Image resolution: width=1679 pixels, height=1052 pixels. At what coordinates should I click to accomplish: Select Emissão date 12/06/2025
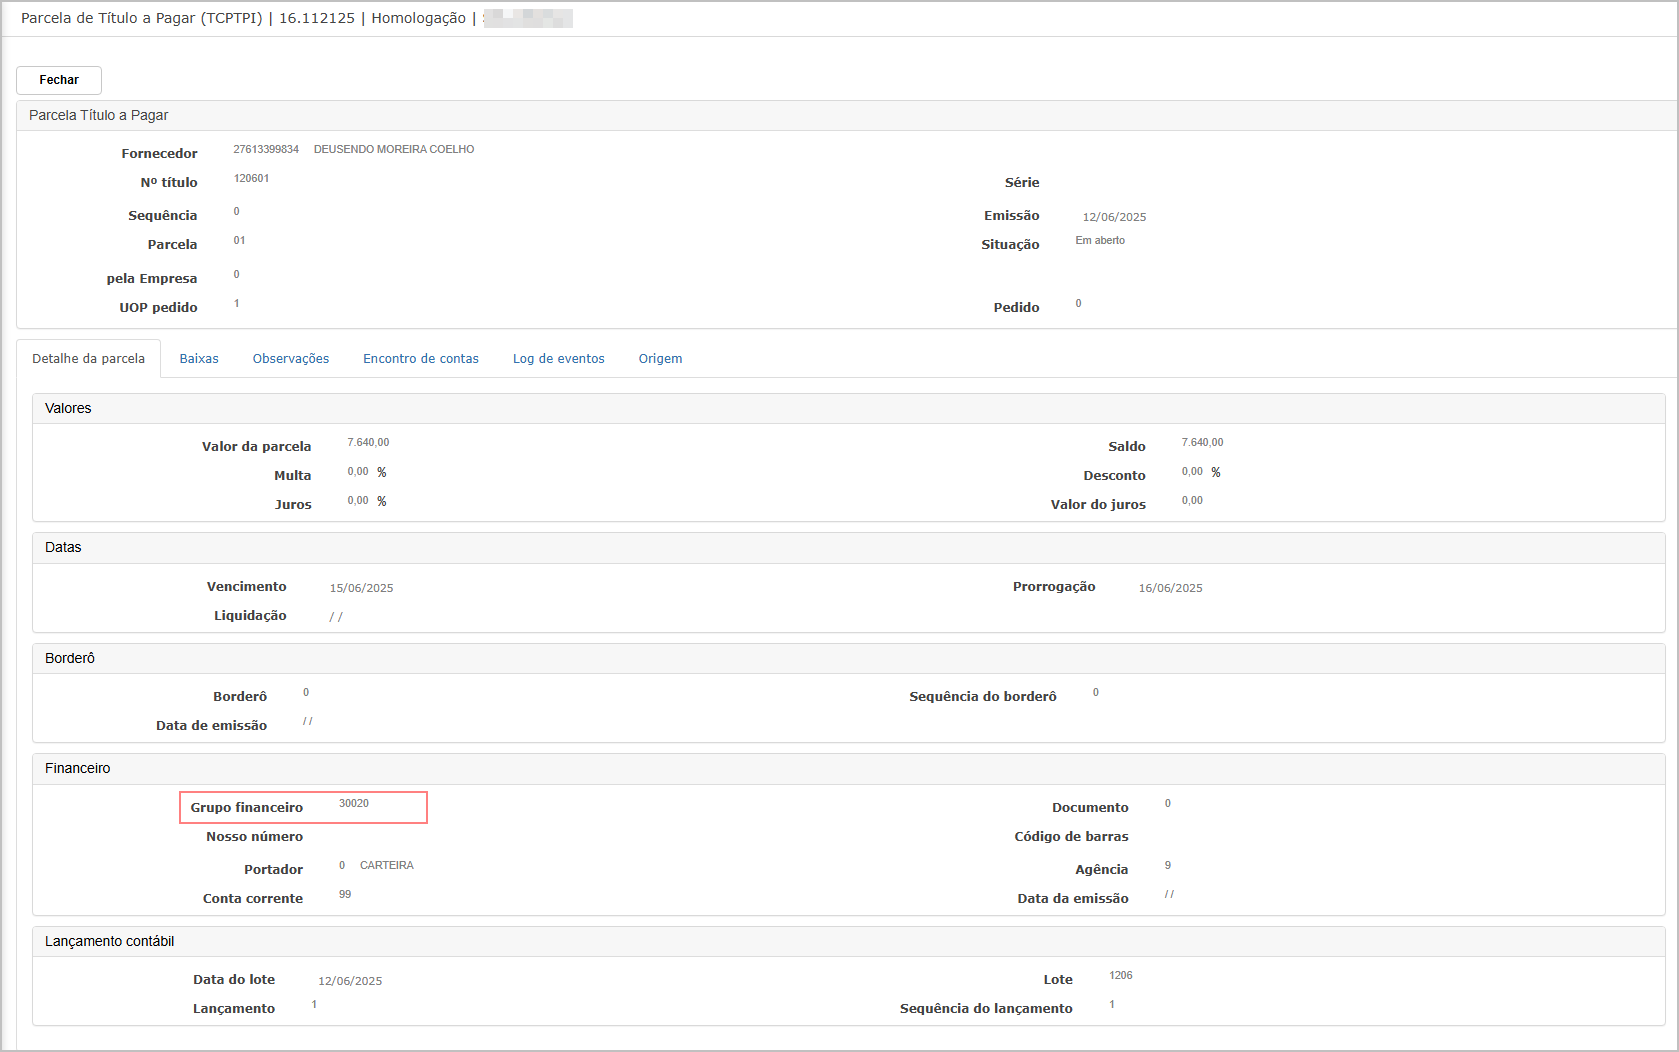tap(1114, 217)
